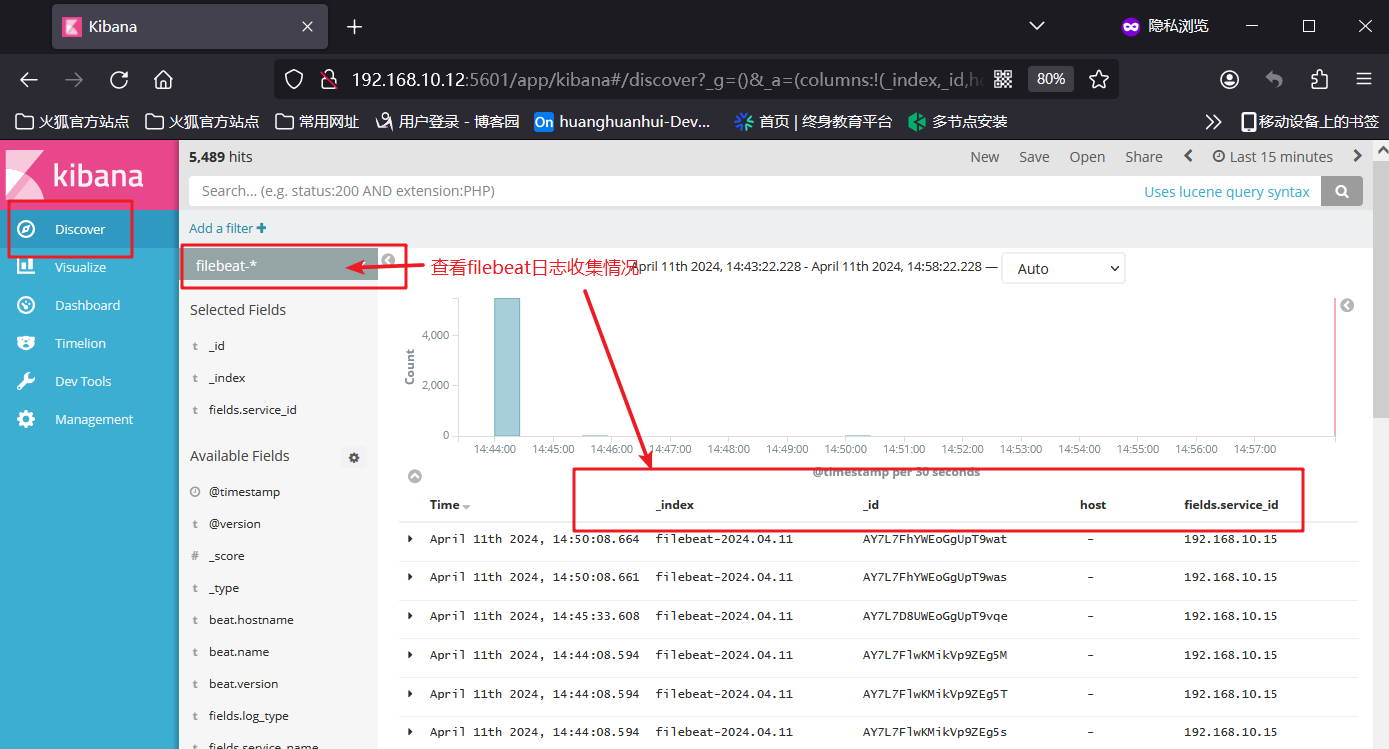Open the Discover section icon
This screenshot has height=749, width=1389.
tap(27, 229)
